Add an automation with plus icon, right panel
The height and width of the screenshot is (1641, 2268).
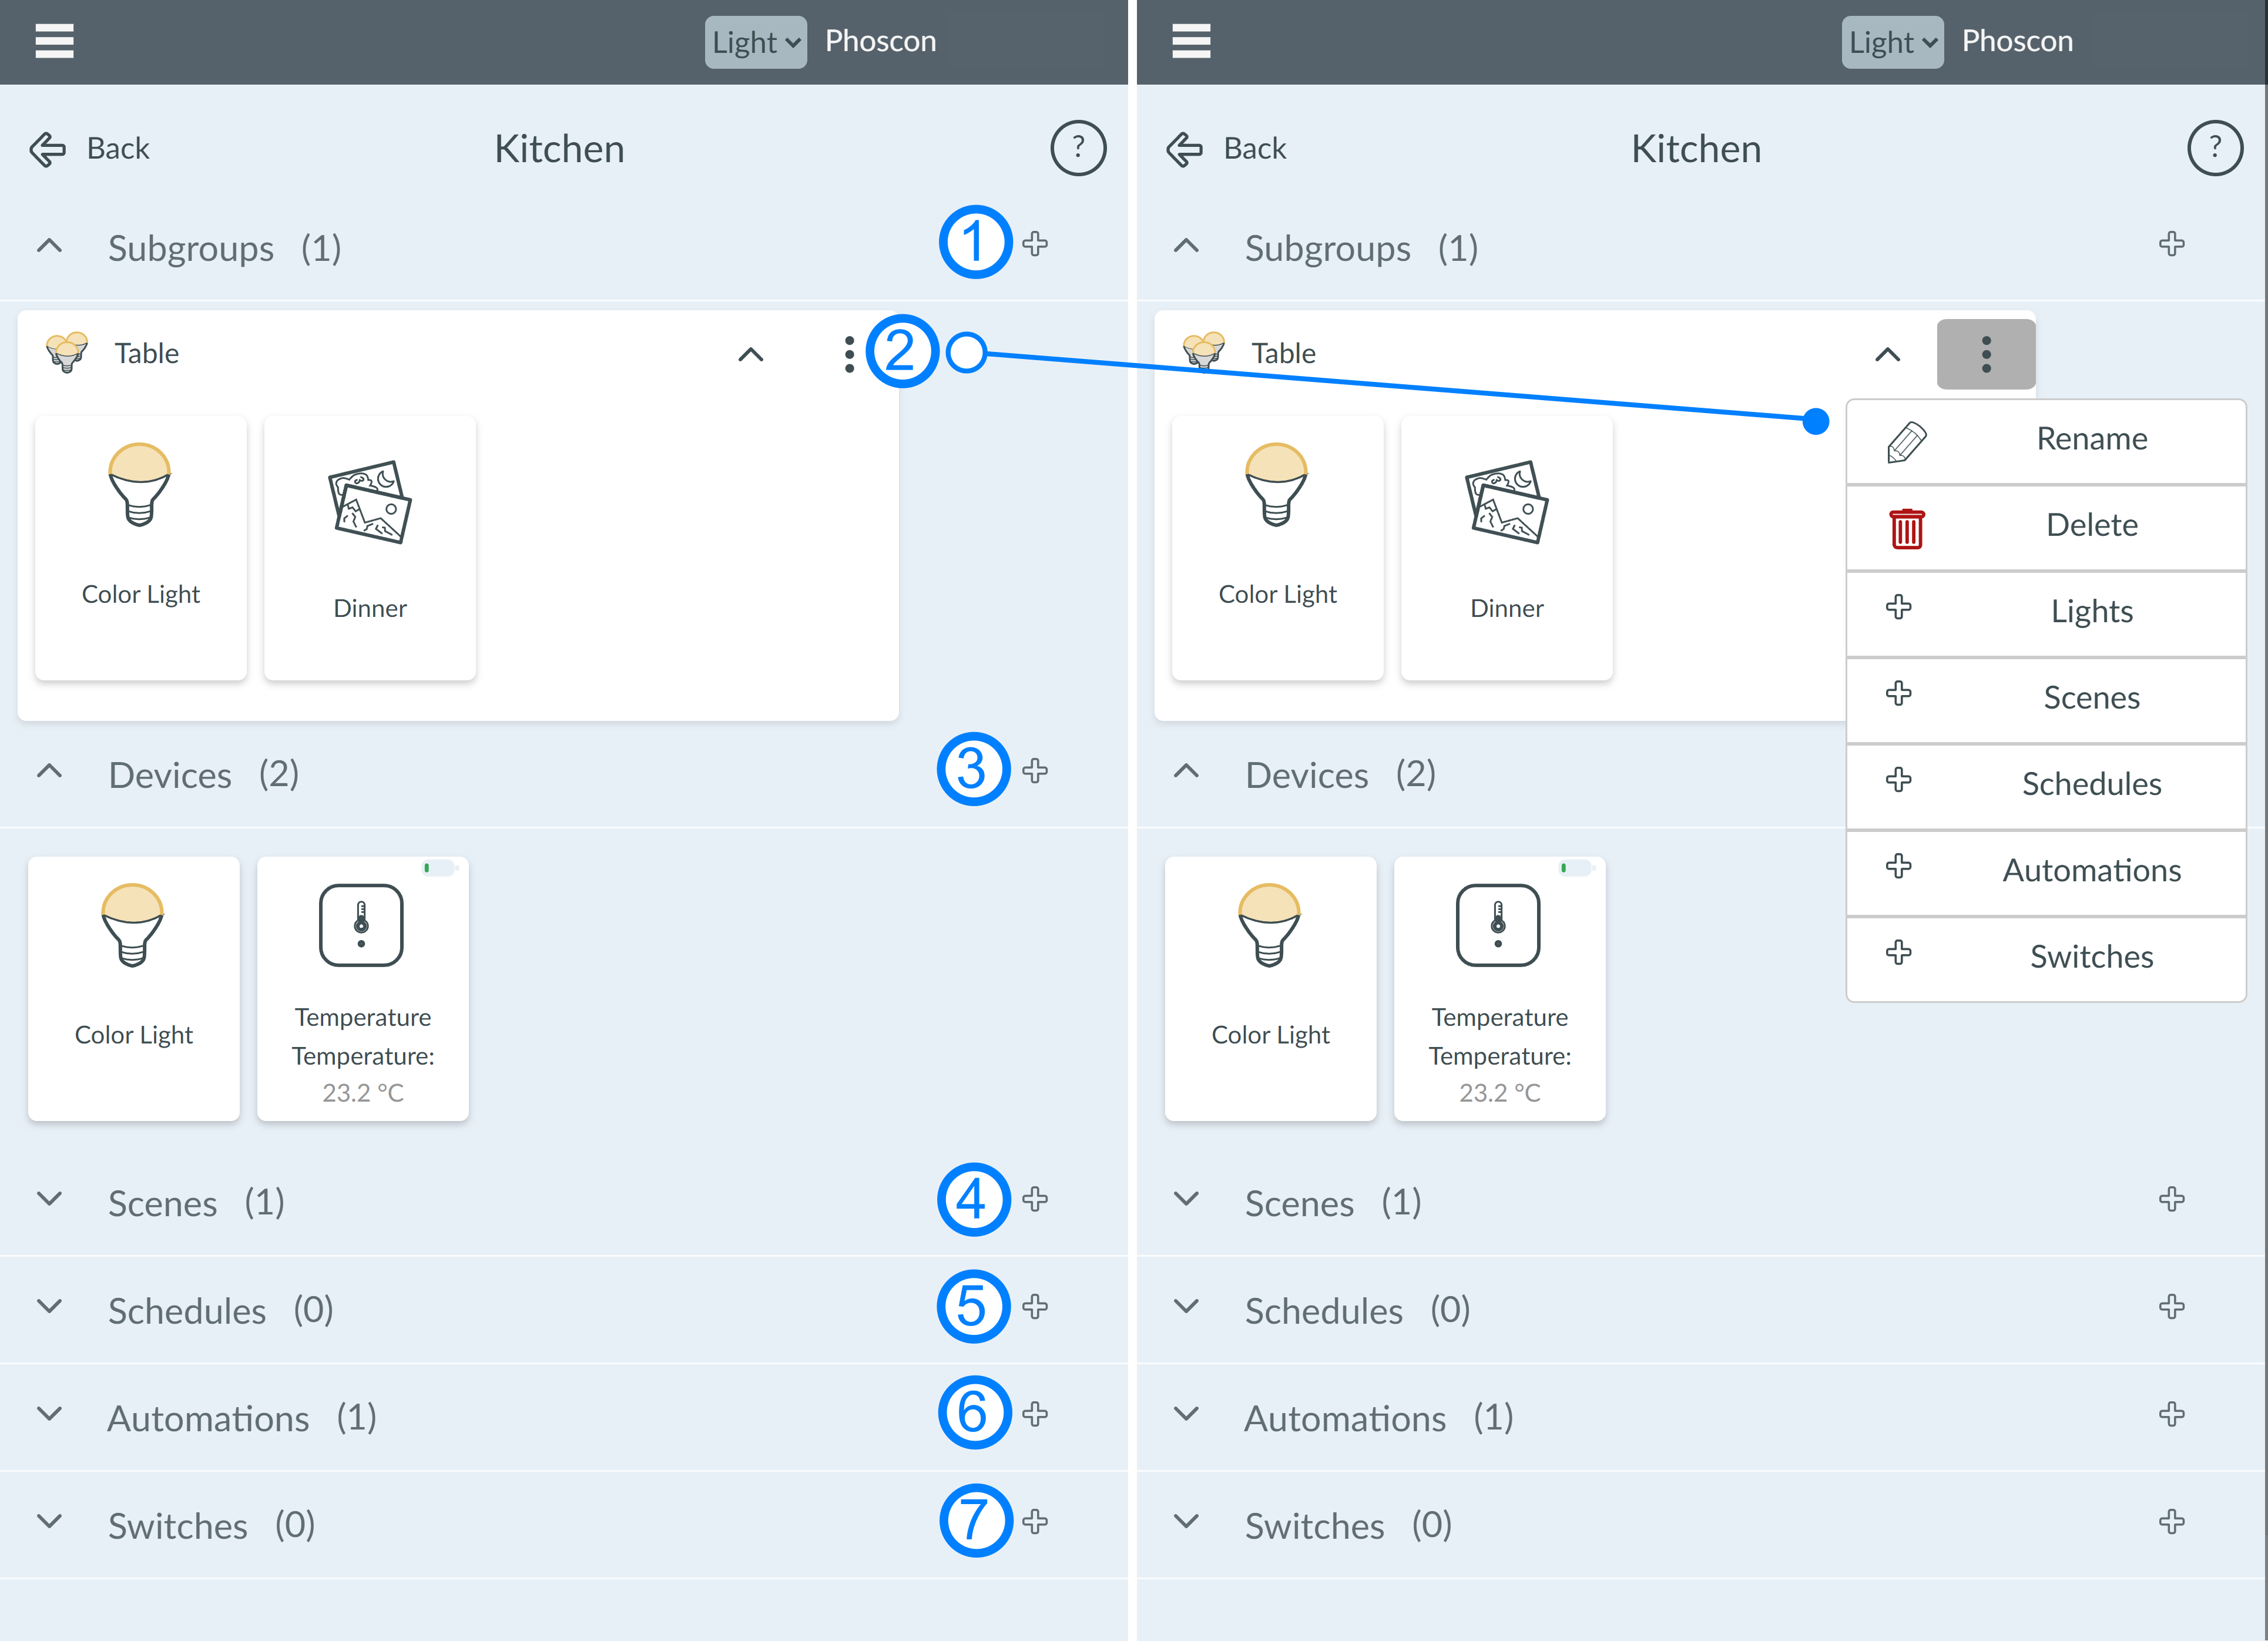[x=2172, y=1414]
